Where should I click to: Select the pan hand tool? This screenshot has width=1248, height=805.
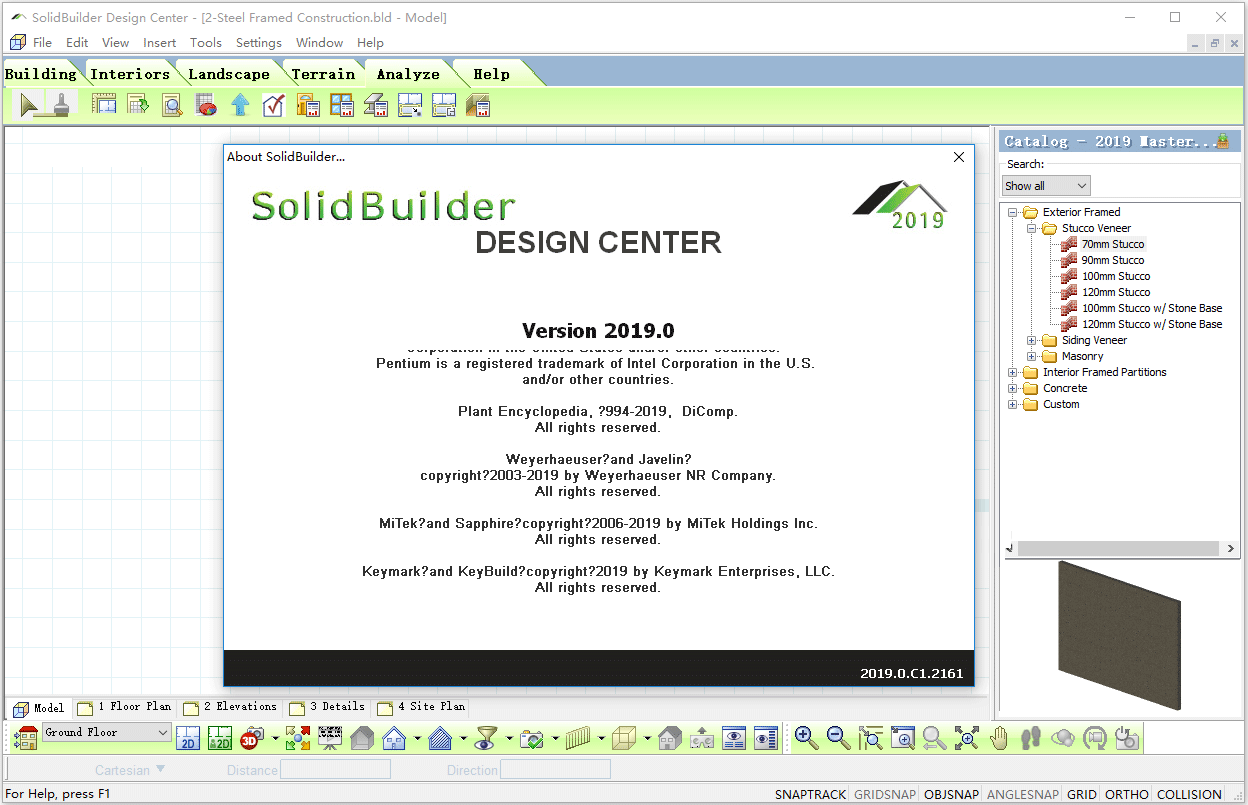pos(998,738)
